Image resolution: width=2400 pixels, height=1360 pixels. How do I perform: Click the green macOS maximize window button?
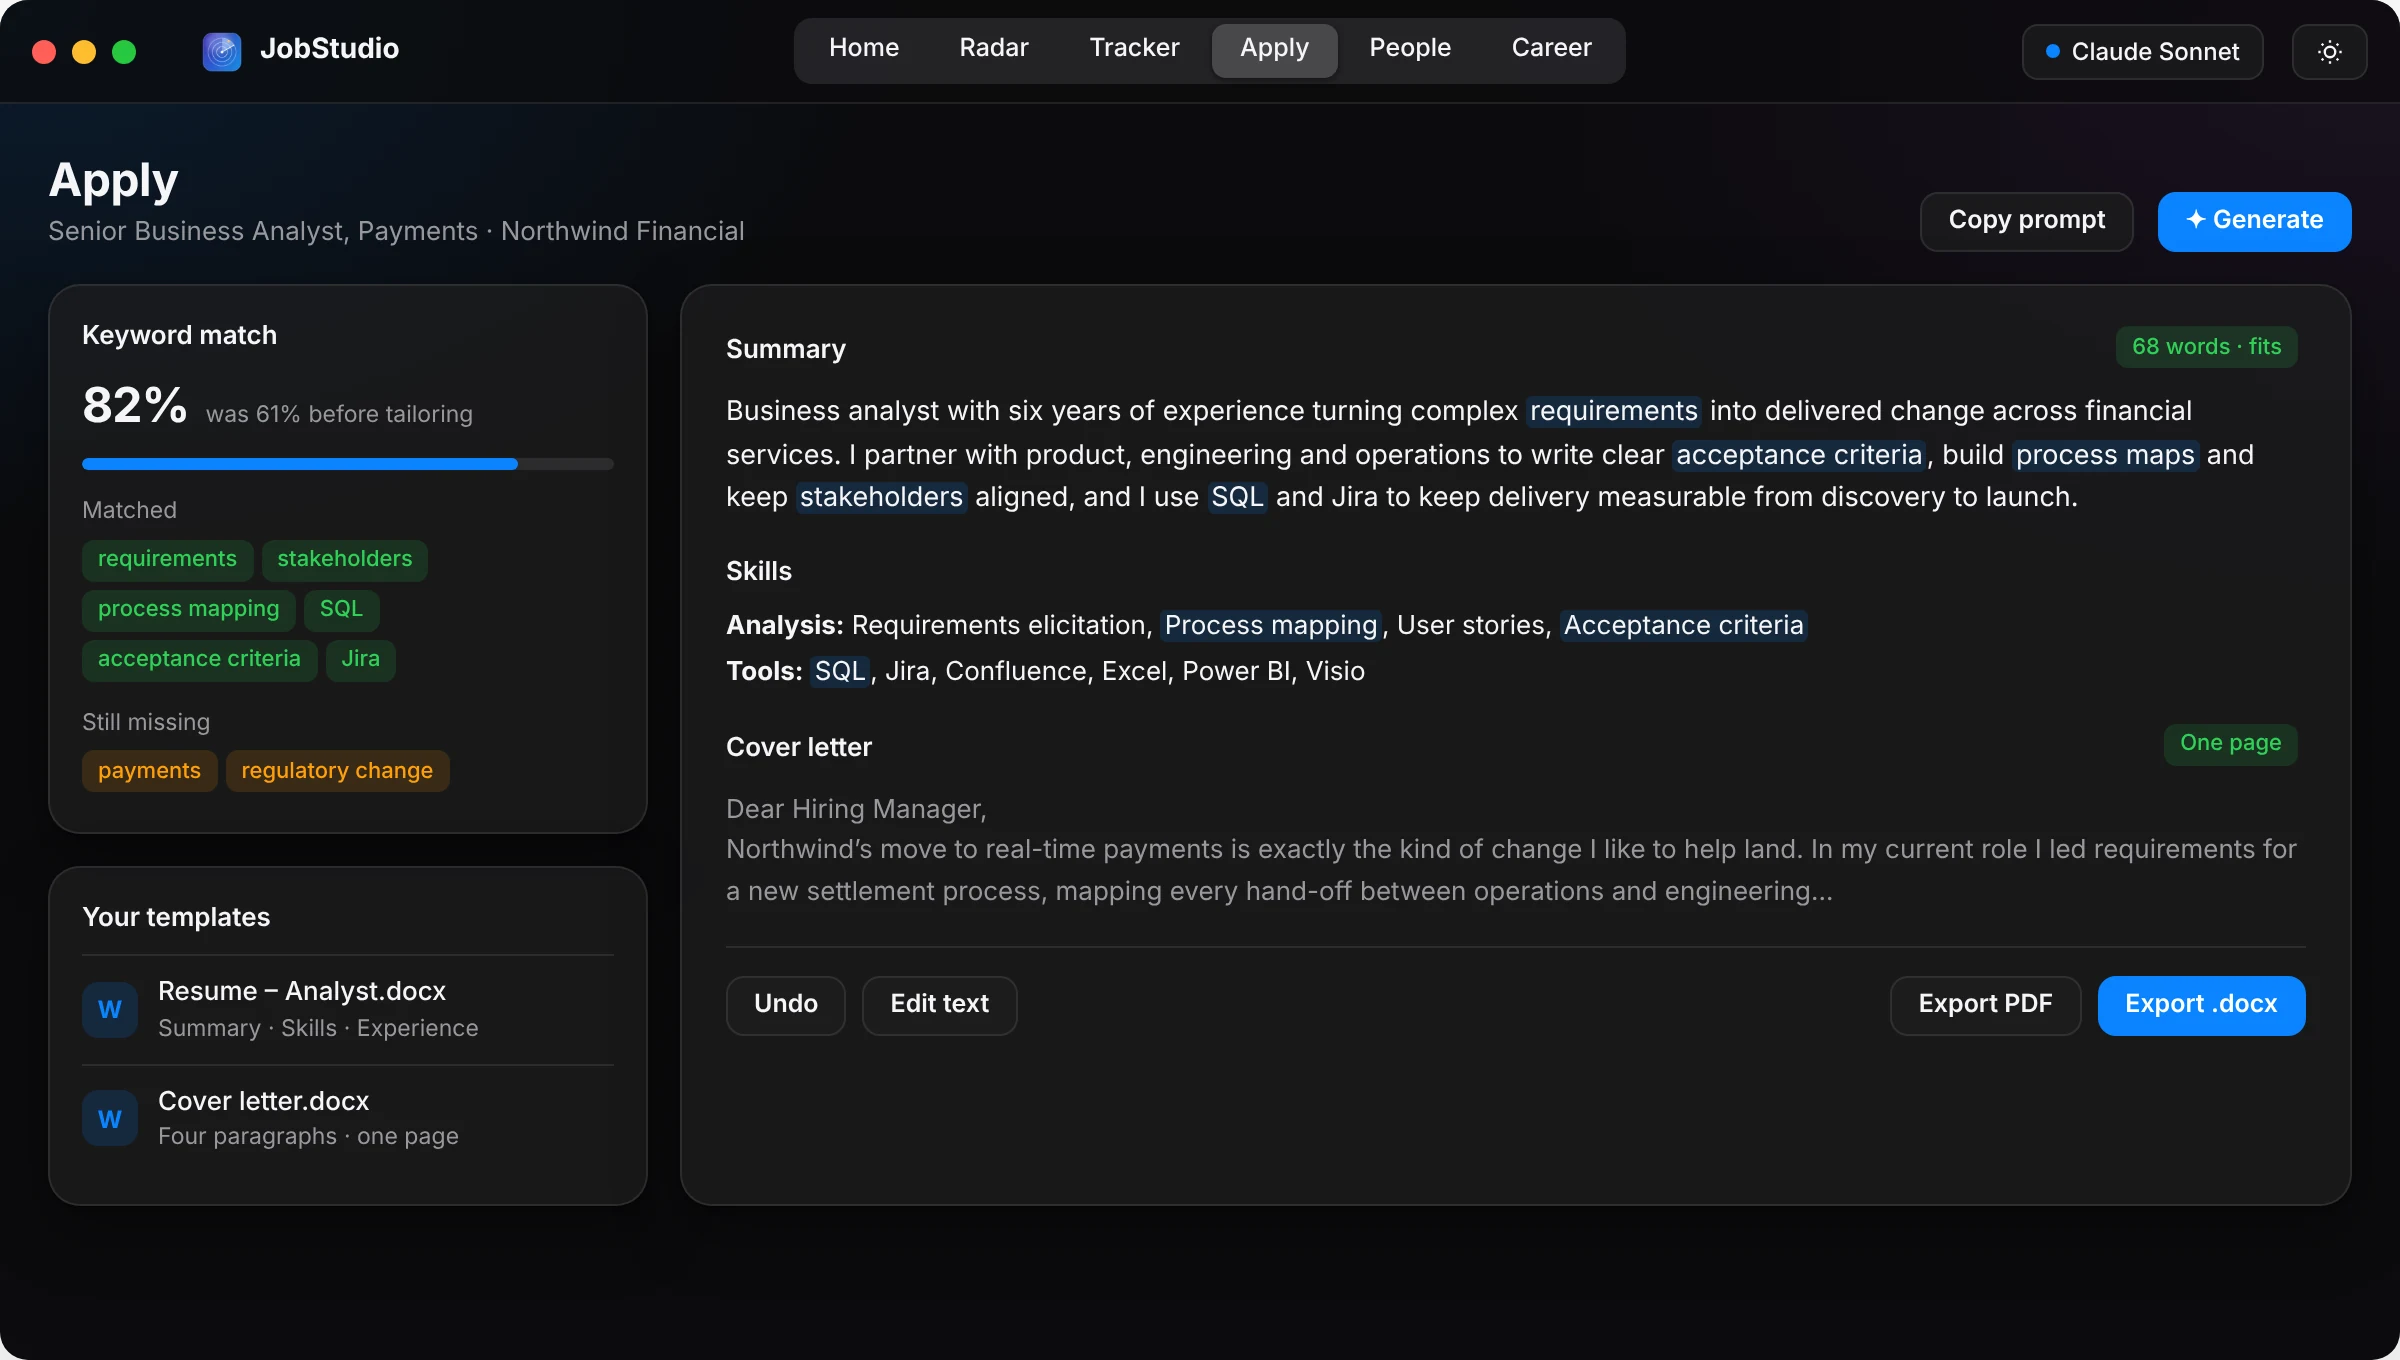pos(124,52)
